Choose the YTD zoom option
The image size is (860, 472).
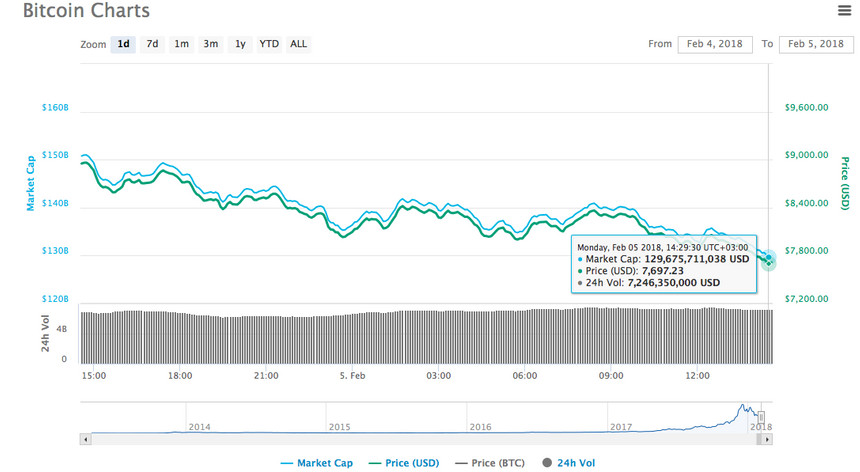click(269, 44)
